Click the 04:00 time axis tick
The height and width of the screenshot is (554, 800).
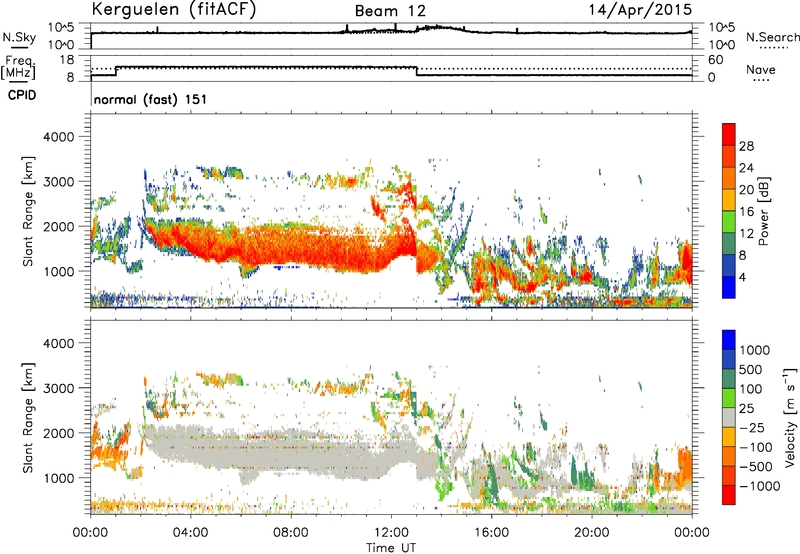(190, 533)
